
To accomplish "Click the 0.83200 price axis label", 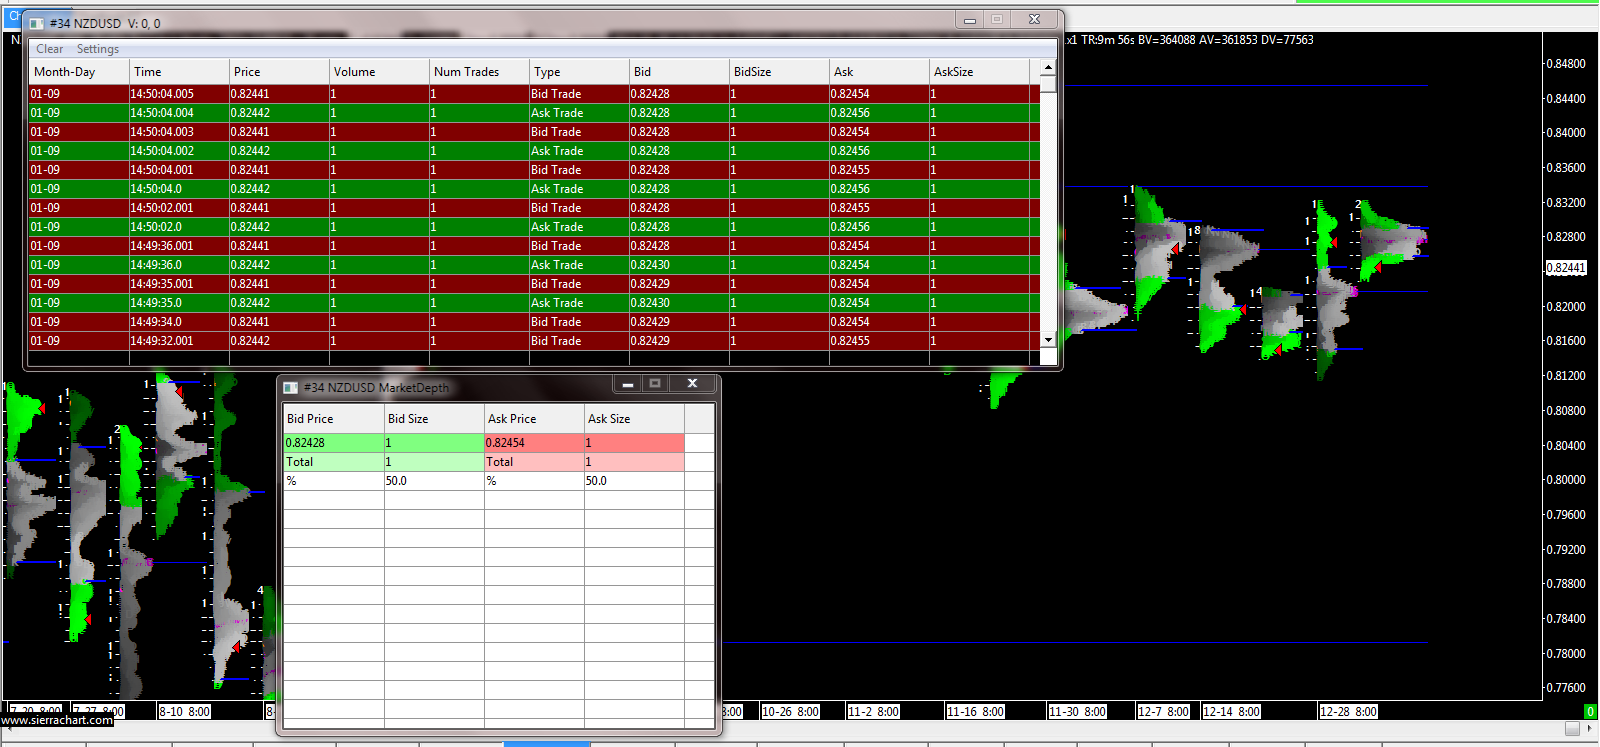I will 1566,202.
